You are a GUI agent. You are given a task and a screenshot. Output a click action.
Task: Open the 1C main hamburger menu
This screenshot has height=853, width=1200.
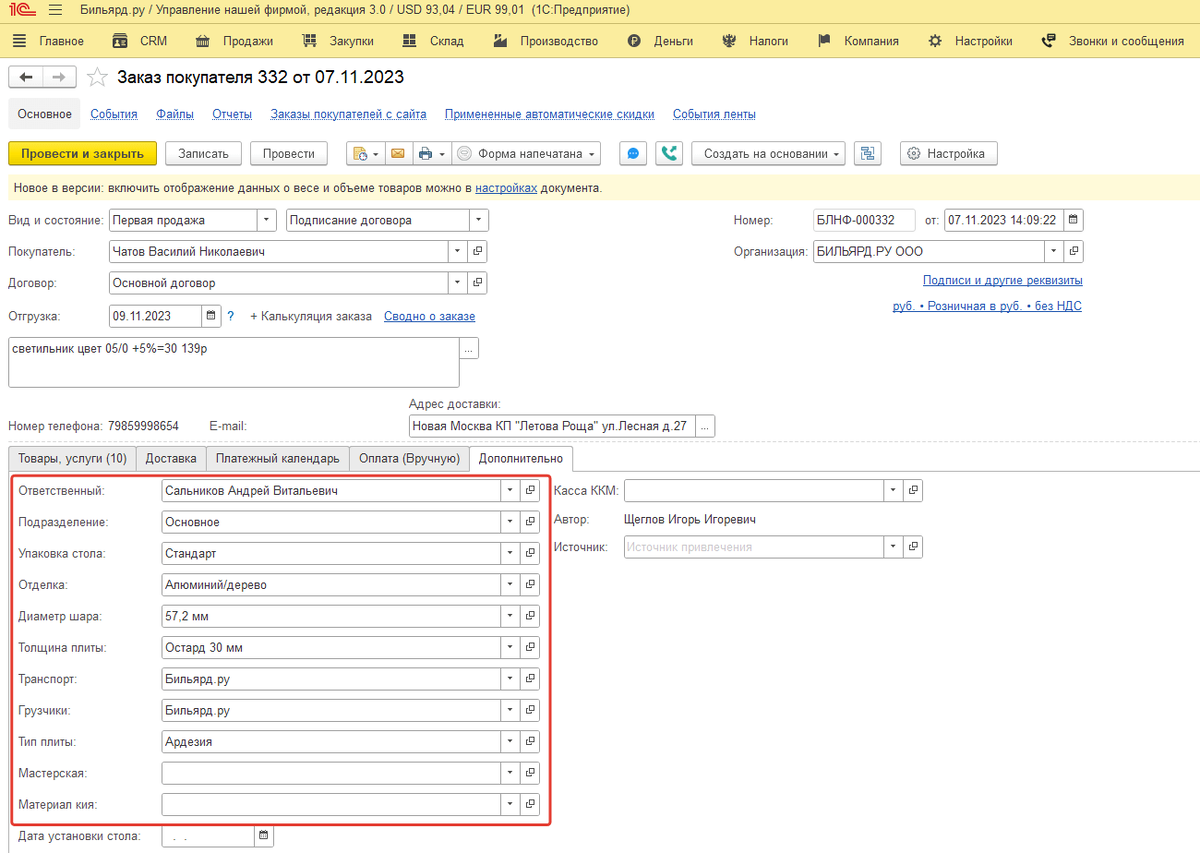(x=55, y=10)
